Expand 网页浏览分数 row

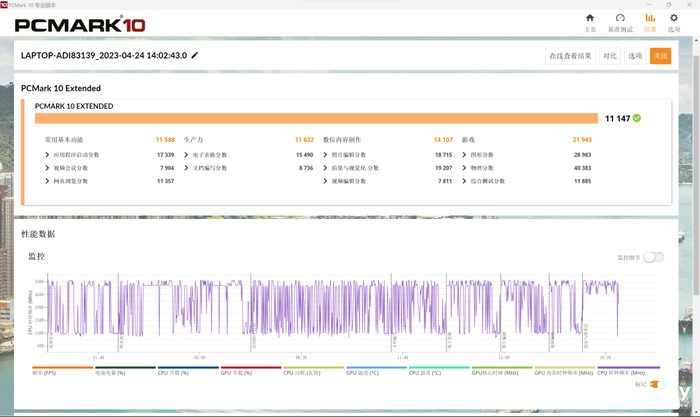pos(47,181)
